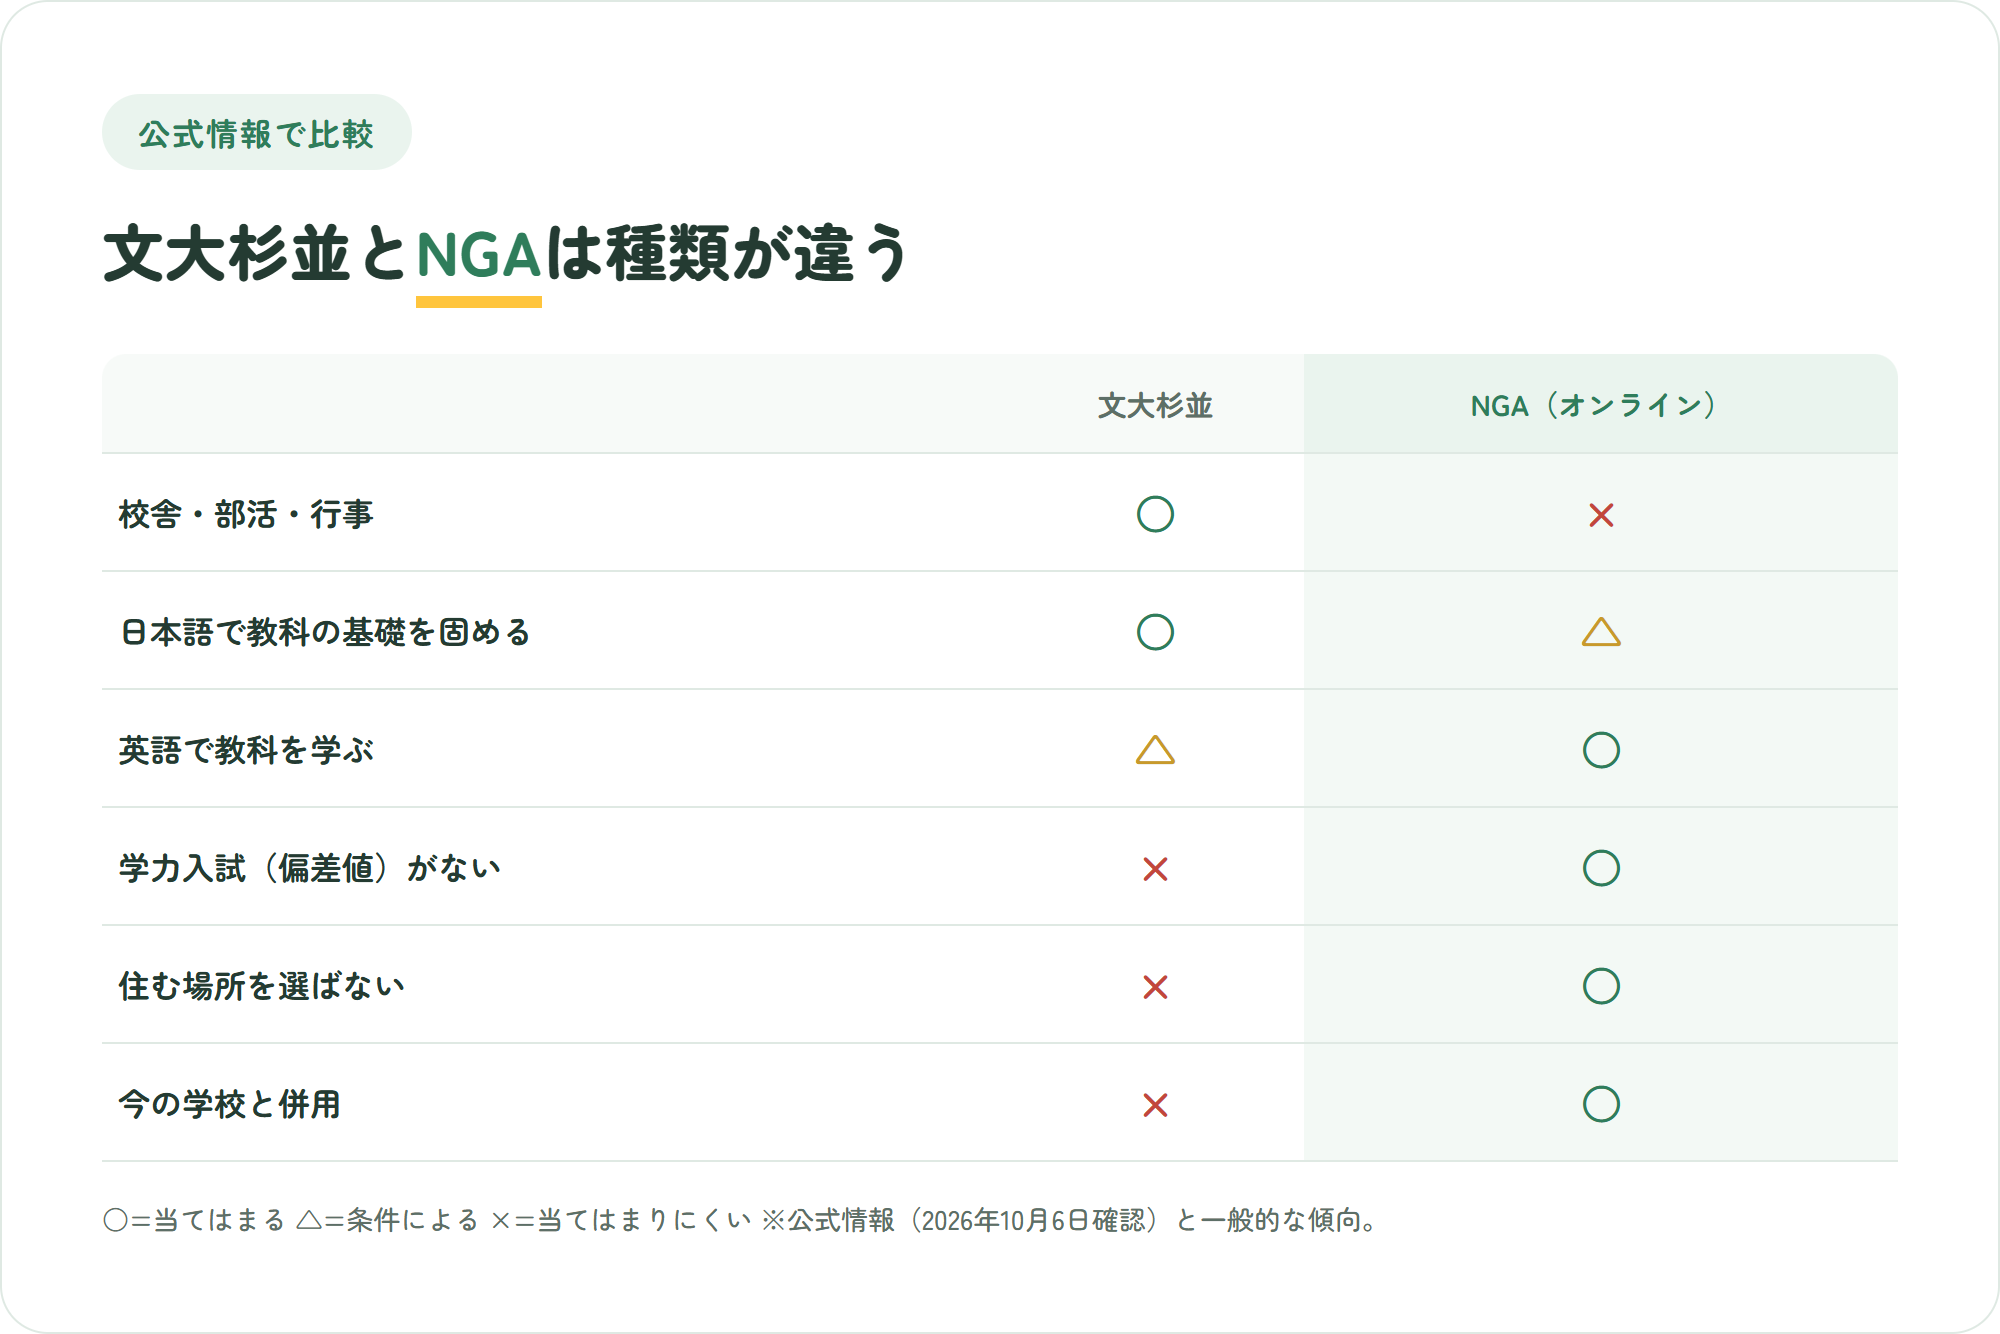The width and height of the screenshot is (2000, 1334).
Task: Click the 学力入試（偏差値）がない row label
Action: 309,868
